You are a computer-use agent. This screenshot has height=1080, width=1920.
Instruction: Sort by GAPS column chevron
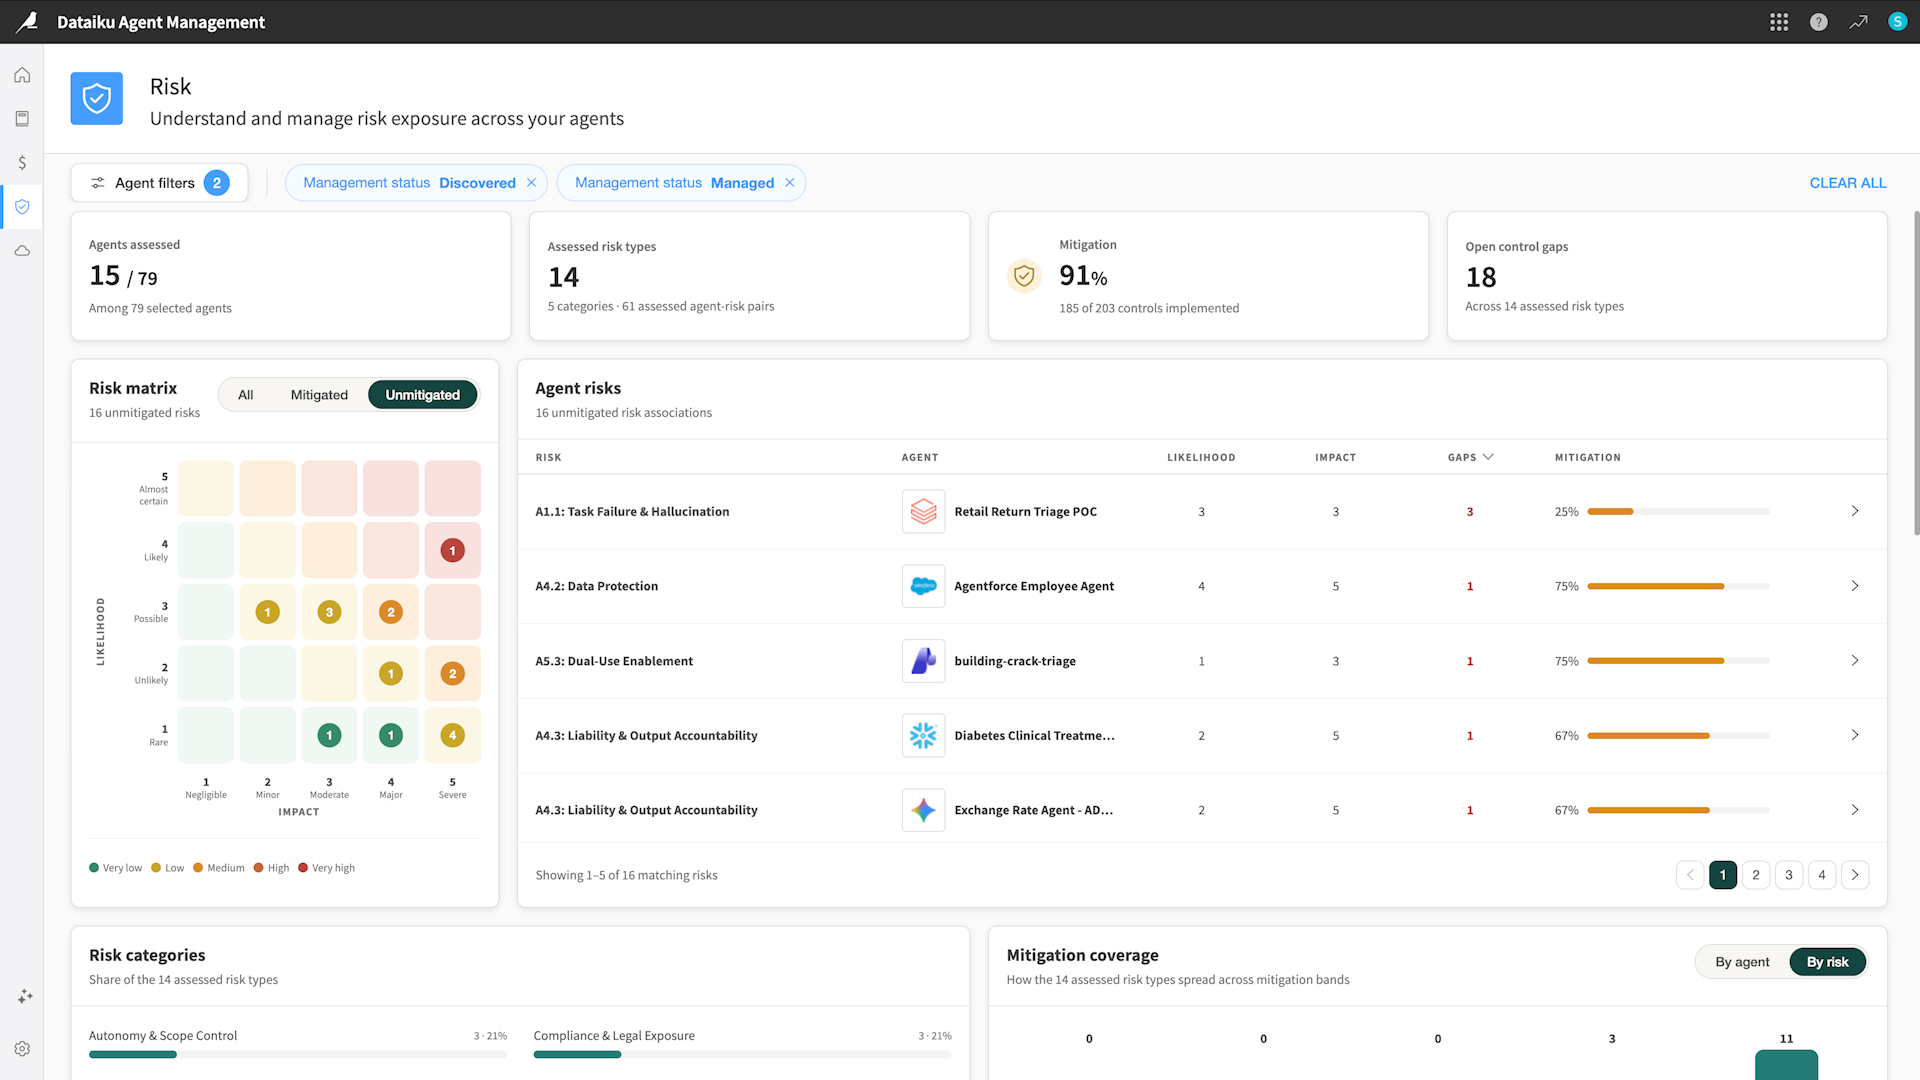(x=1488, y=457)
